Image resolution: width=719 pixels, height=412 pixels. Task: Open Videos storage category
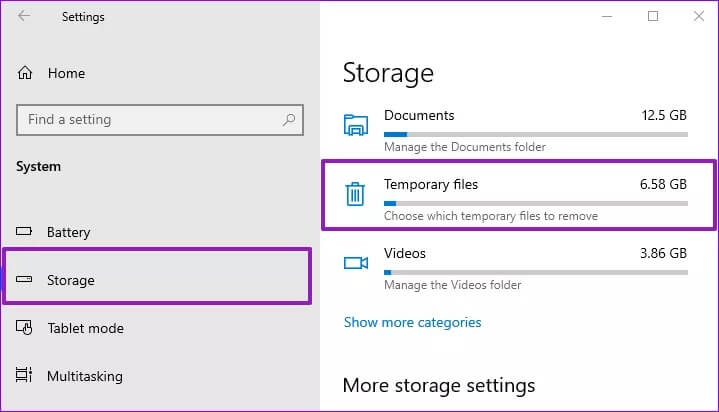[515, 268]
